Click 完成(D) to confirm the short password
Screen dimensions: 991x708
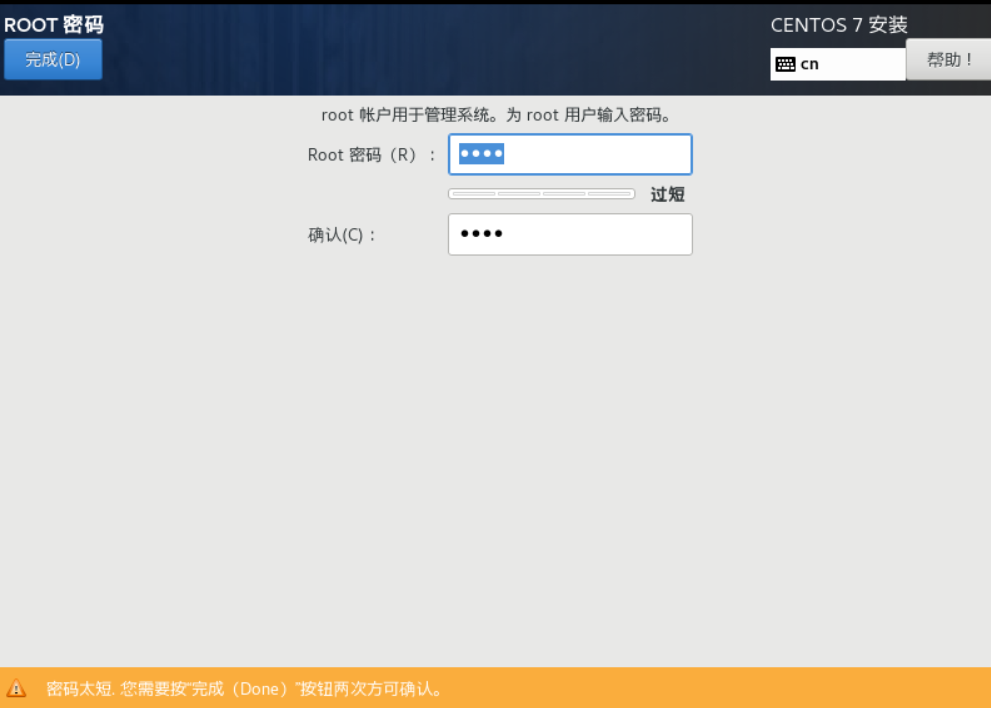[x=52, y=59]
